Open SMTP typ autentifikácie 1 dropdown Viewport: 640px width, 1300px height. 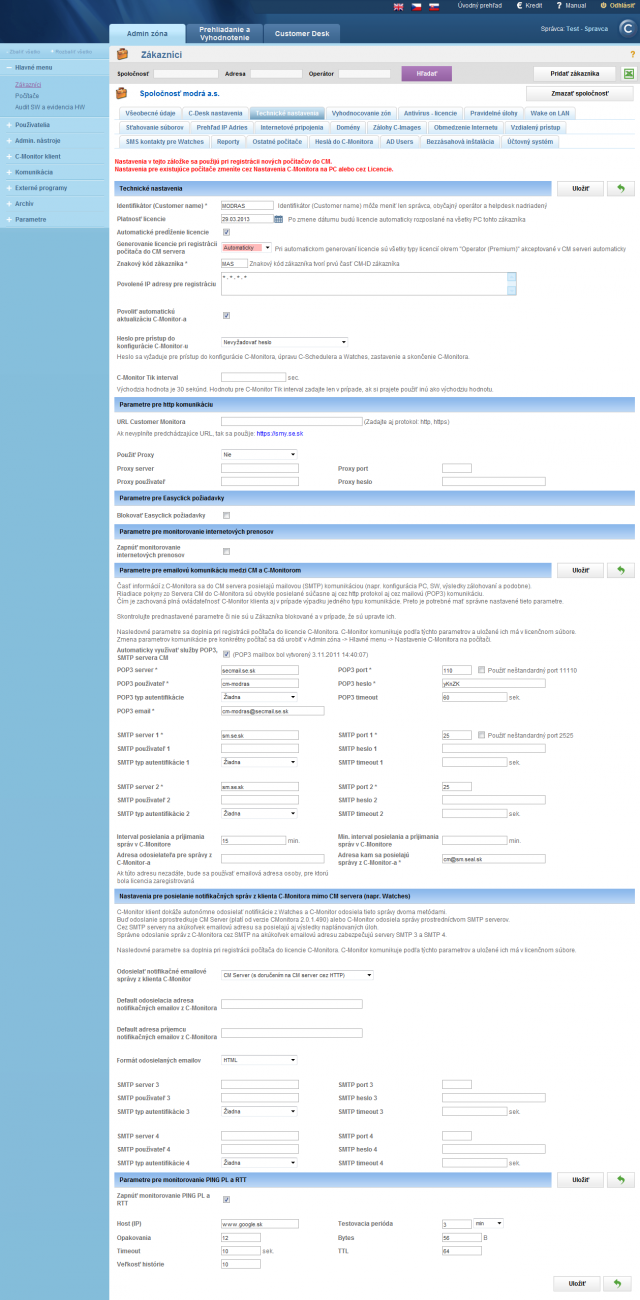coord(259,762)
